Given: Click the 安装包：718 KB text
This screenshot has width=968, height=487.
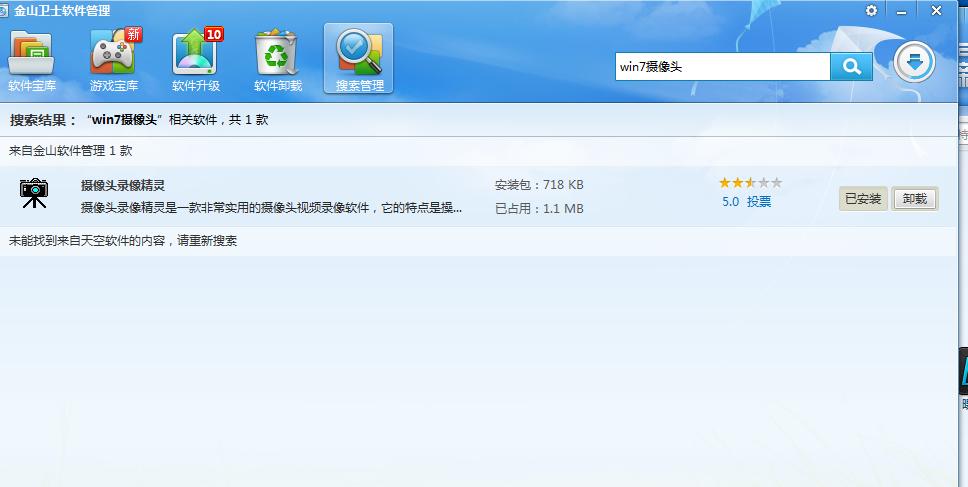Looking at the screenshot, I should tap(539, 185).
